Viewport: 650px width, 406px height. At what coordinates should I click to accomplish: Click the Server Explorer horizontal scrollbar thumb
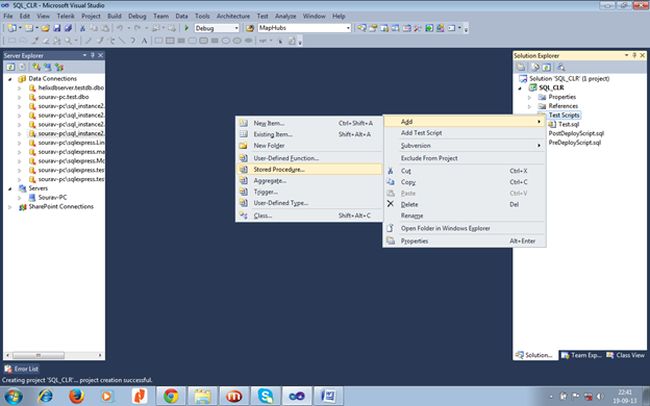point(38,355)
